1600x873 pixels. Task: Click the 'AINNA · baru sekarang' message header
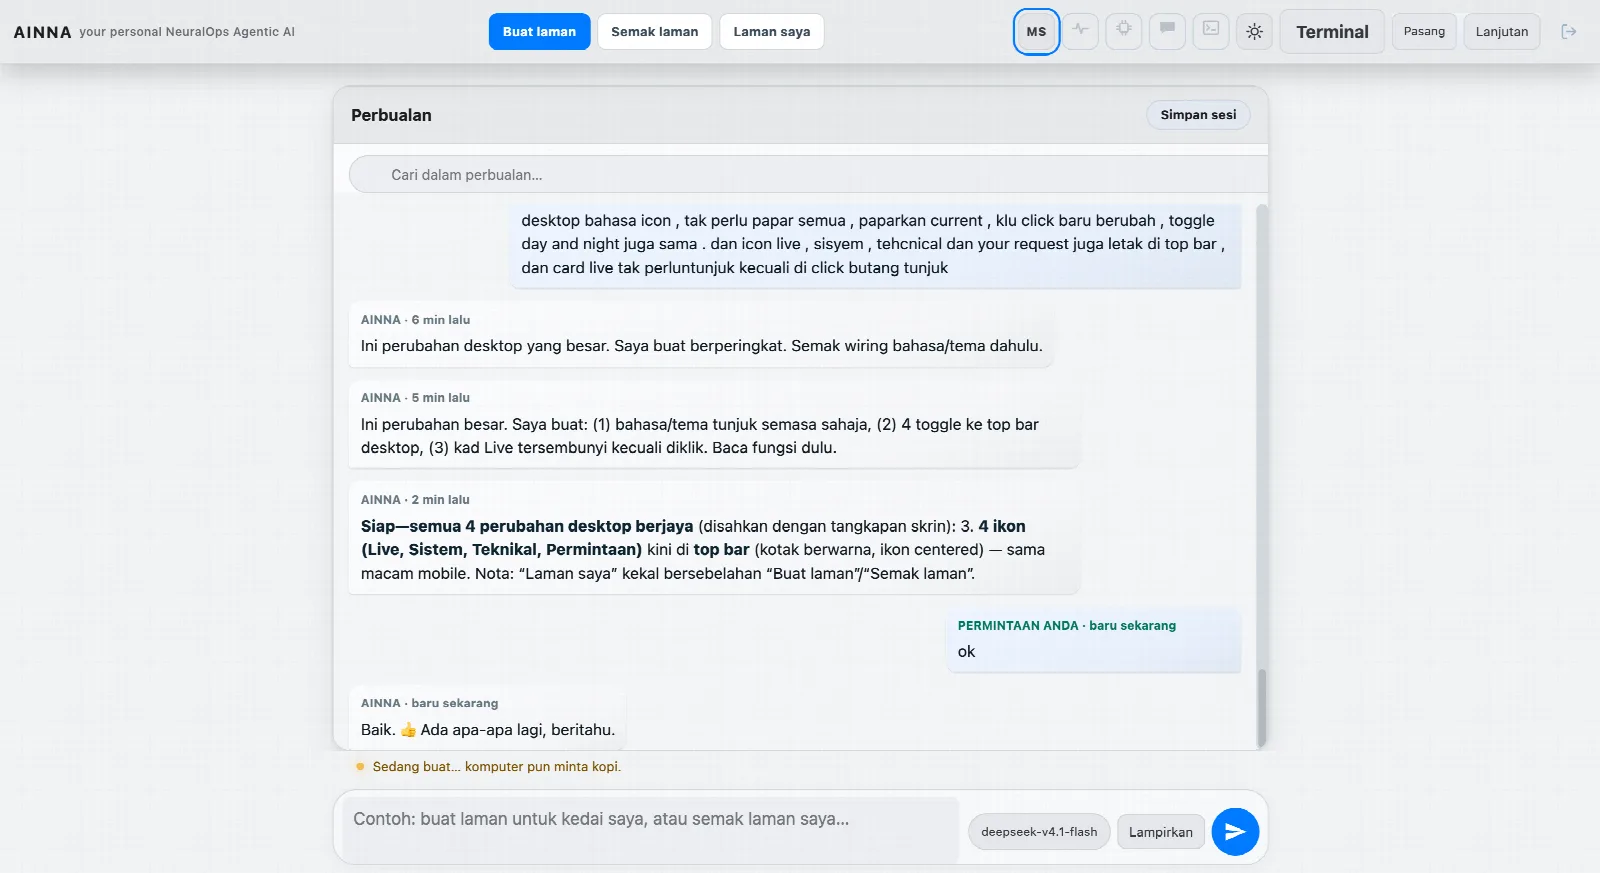[429, 703]
